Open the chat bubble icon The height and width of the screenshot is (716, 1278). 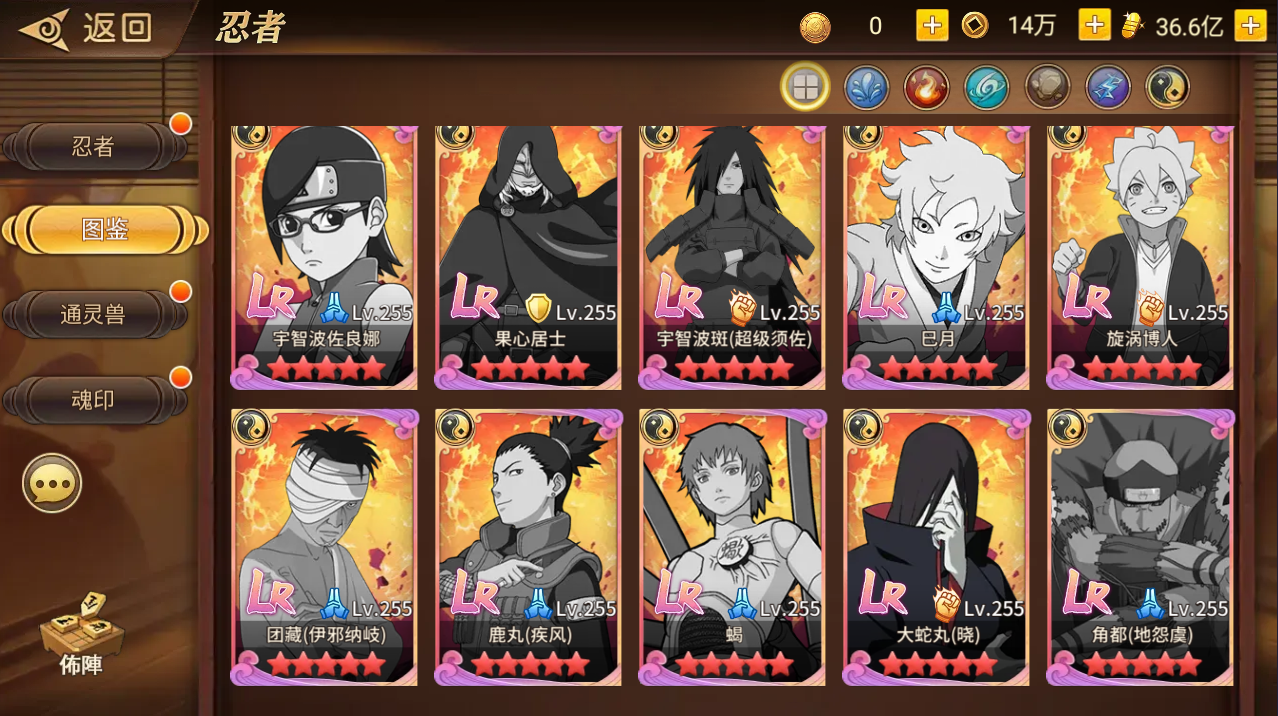click(52, 484)
